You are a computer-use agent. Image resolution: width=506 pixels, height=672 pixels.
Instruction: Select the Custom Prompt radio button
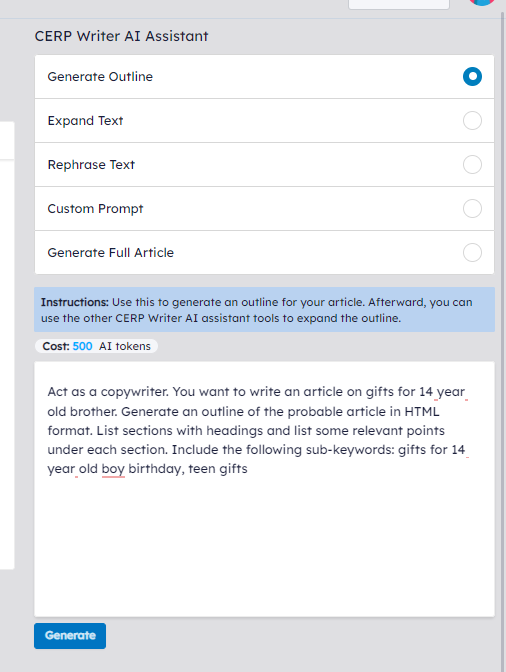coord(472,209)
